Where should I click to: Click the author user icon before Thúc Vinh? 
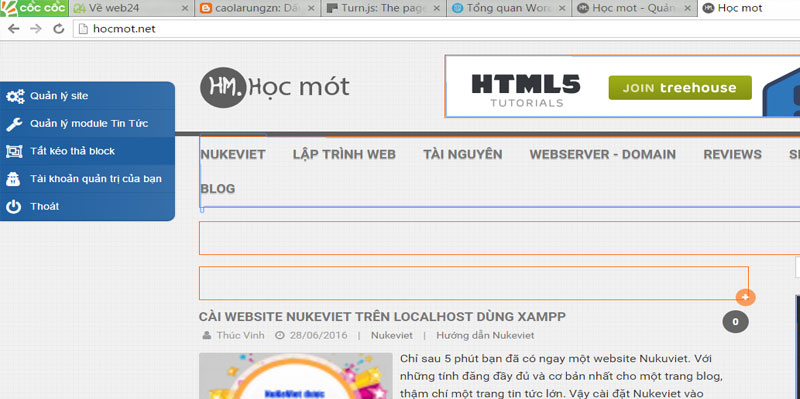(207, 335)
